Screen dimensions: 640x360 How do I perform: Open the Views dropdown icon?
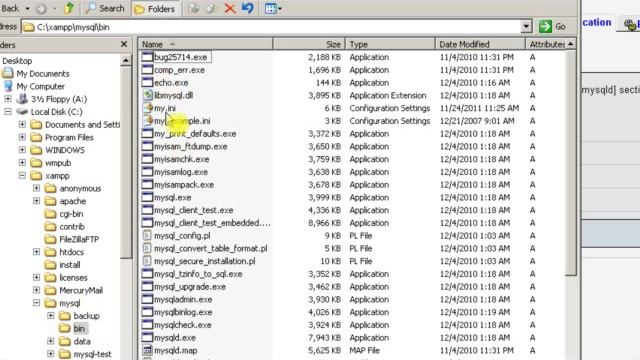[x=273, y=9]
